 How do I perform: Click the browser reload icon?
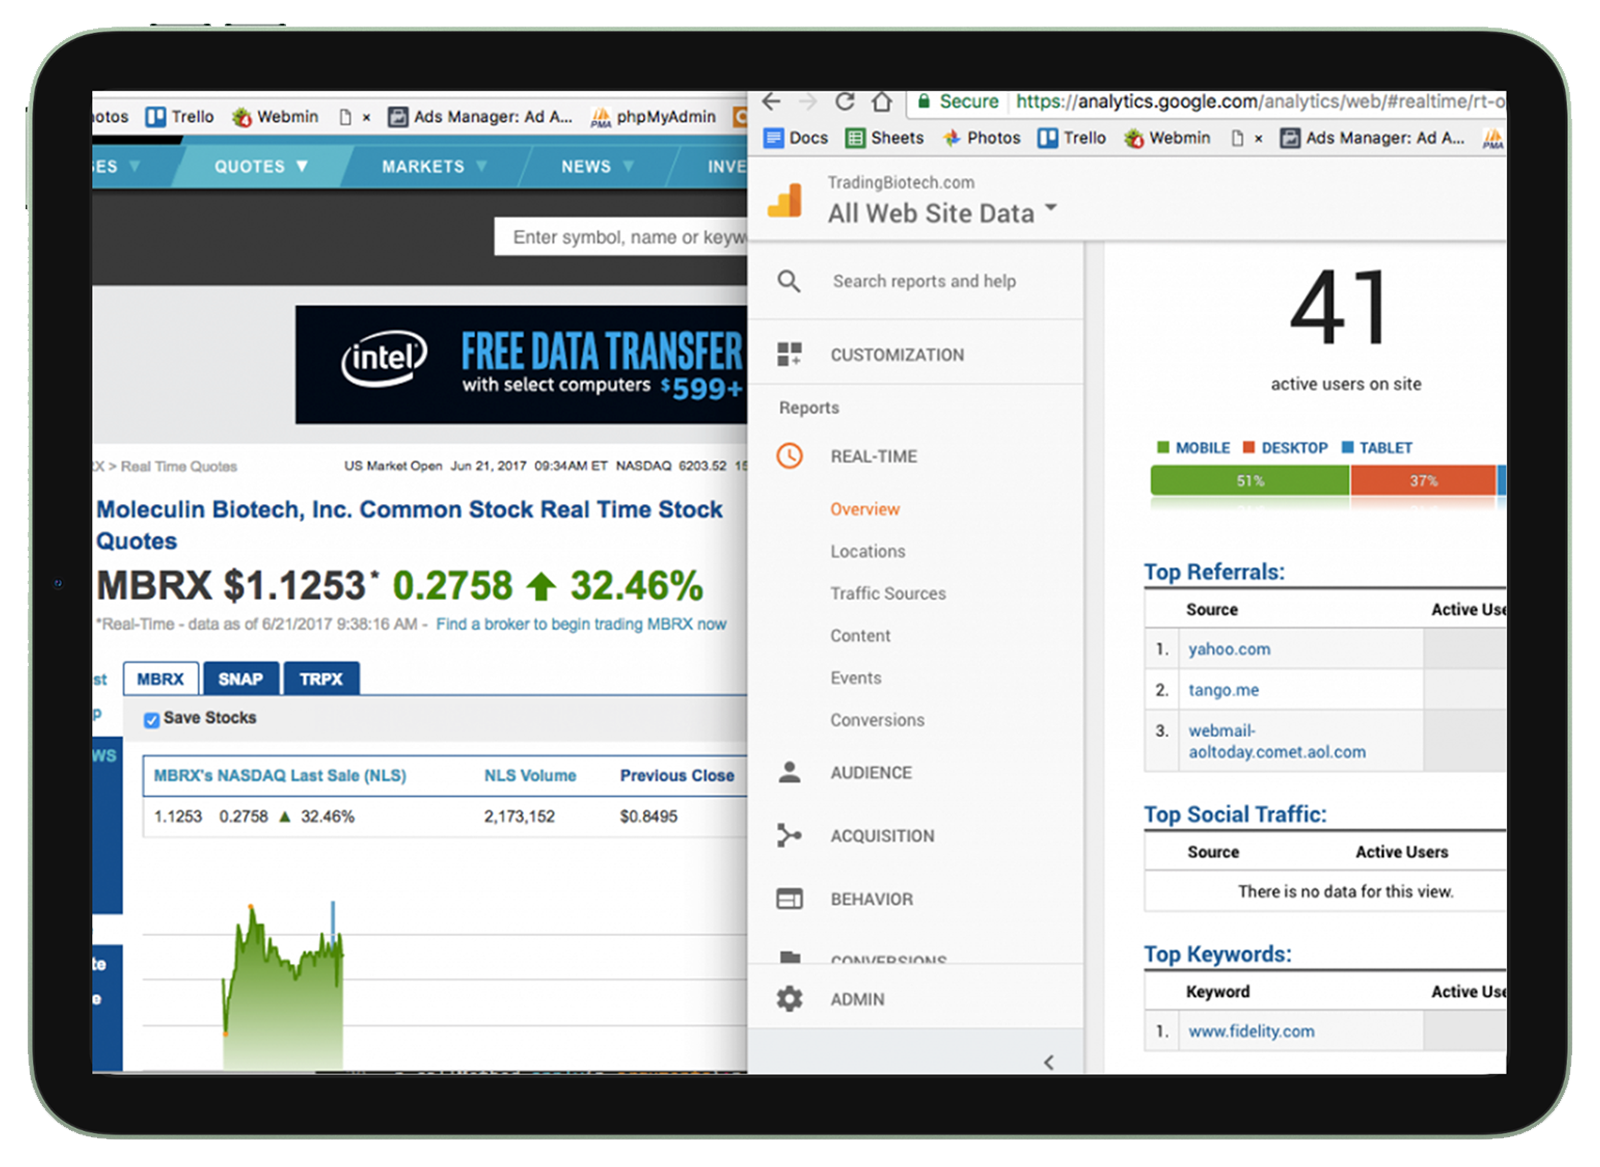(x=845, y=102)
